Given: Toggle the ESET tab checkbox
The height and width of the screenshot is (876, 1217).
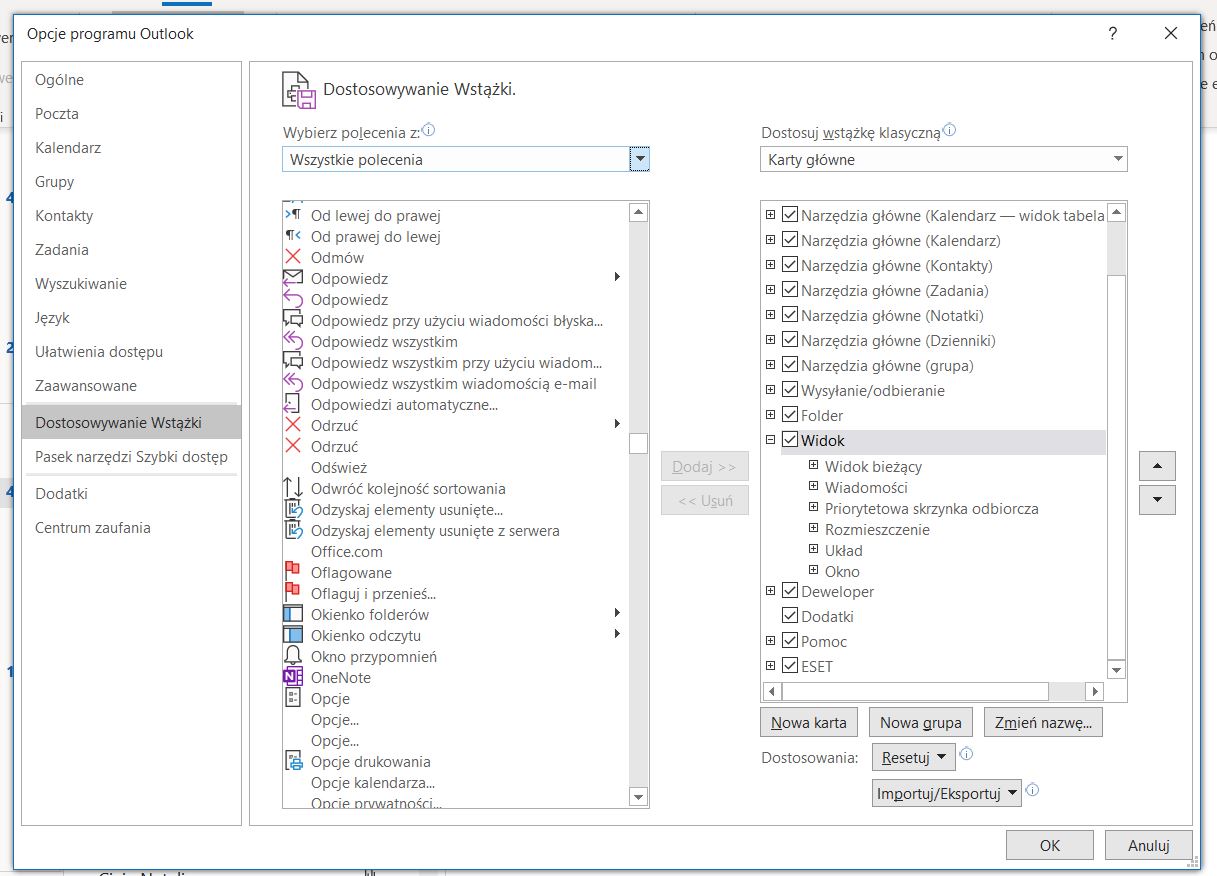Looking at the screenshot, I should click(790, 666).
